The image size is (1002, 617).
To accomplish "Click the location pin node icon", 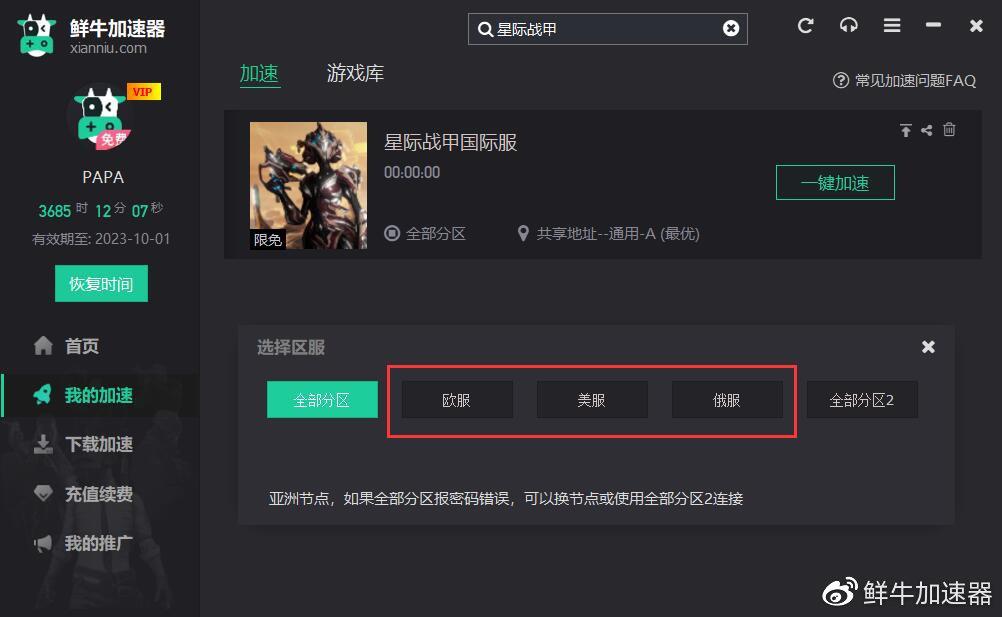I will [523, 234].
